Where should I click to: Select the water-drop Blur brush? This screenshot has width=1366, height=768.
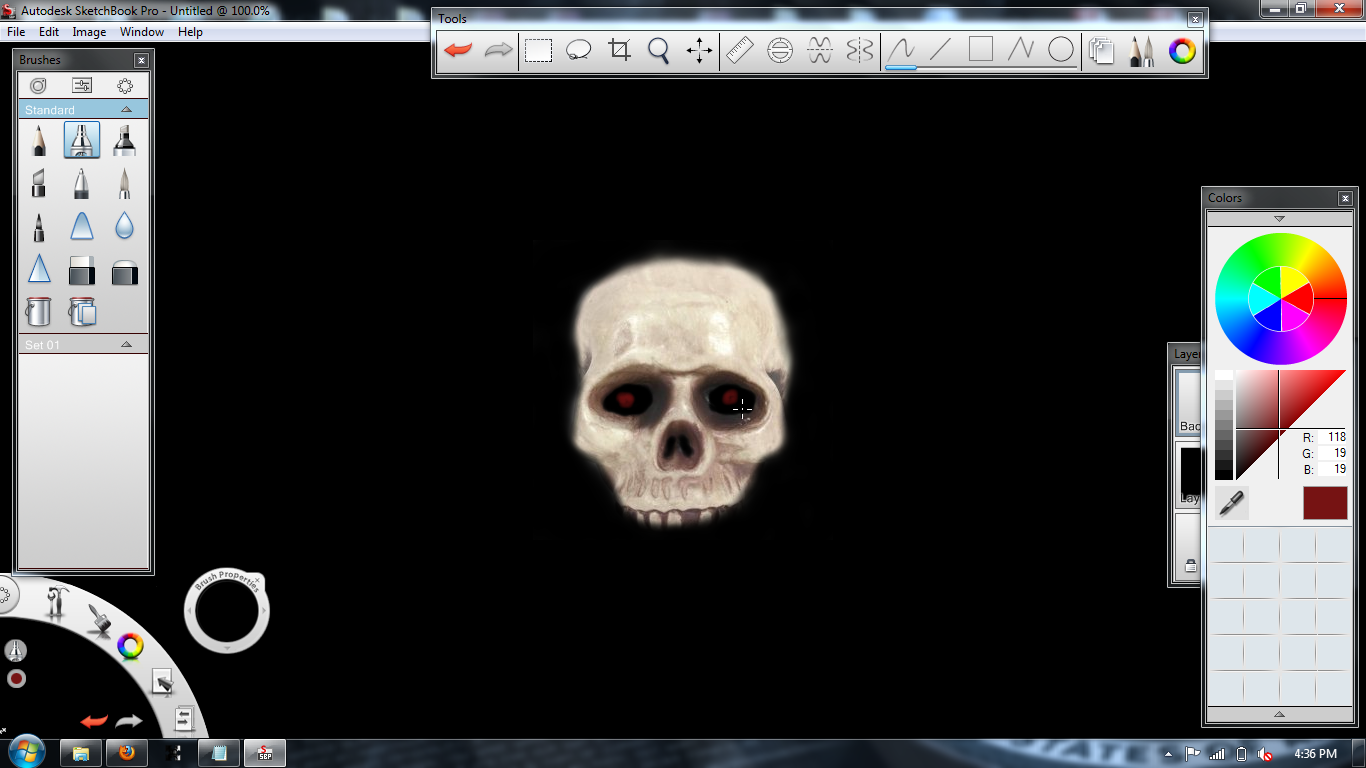[x=124, y=227]
